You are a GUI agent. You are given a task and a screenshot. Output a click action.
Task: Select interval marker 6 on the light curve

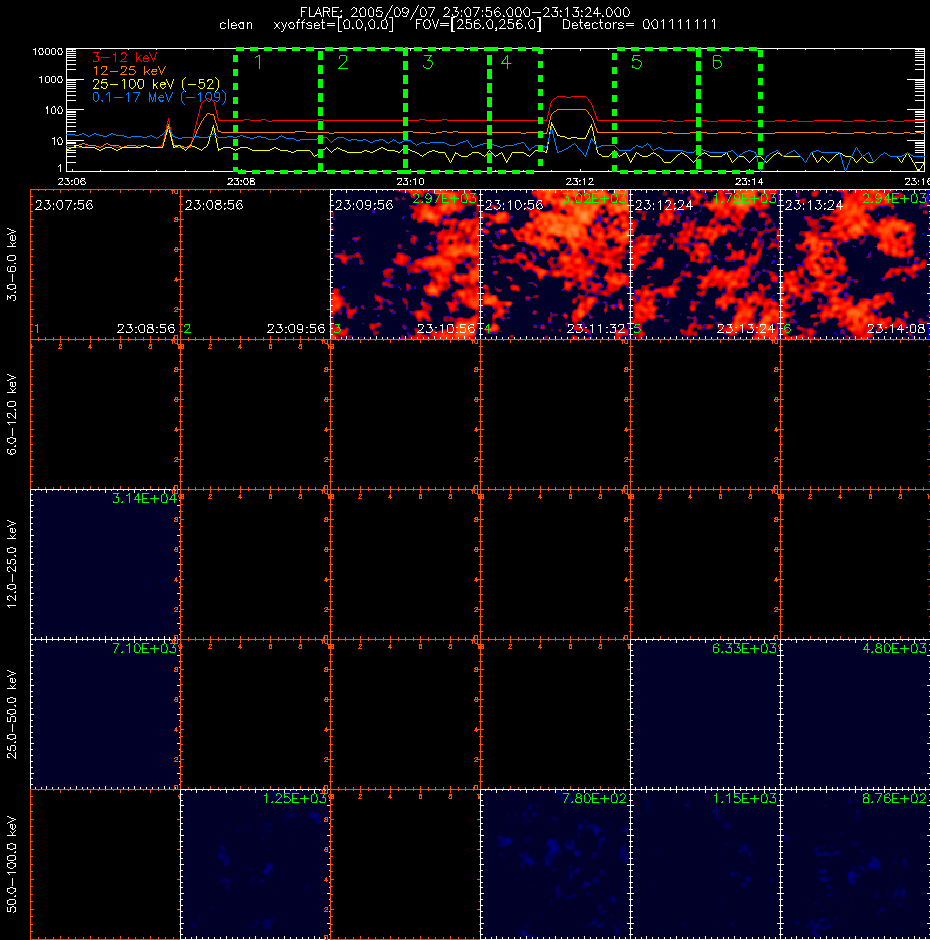717,62
